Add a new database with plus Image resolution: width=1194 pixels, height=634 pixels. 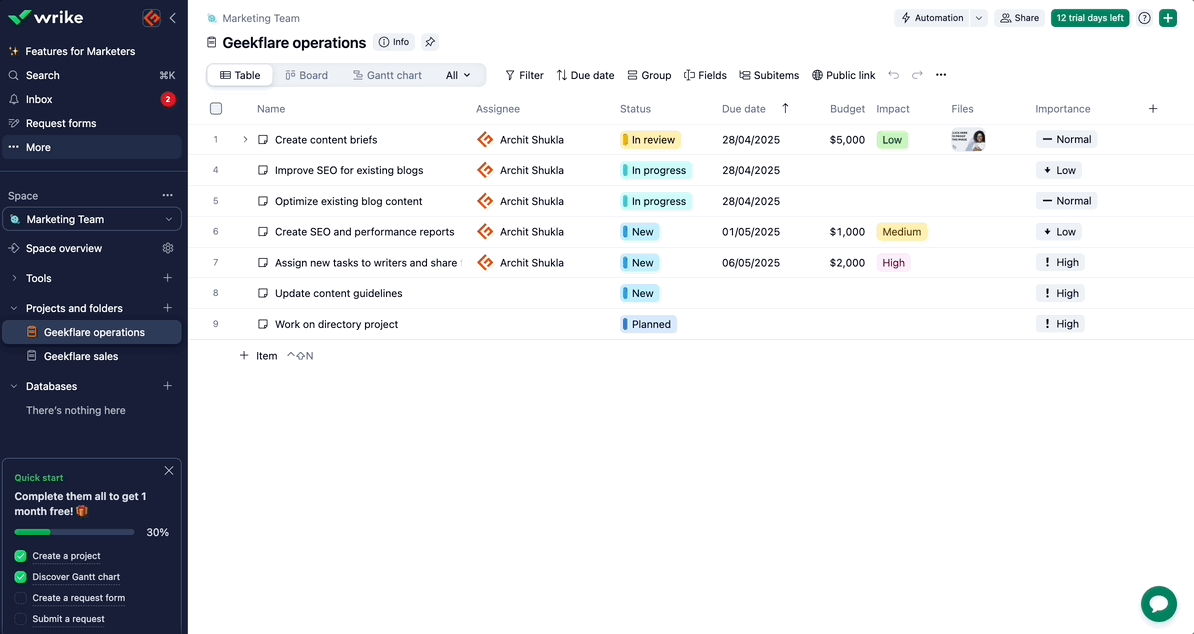point(168,386)
